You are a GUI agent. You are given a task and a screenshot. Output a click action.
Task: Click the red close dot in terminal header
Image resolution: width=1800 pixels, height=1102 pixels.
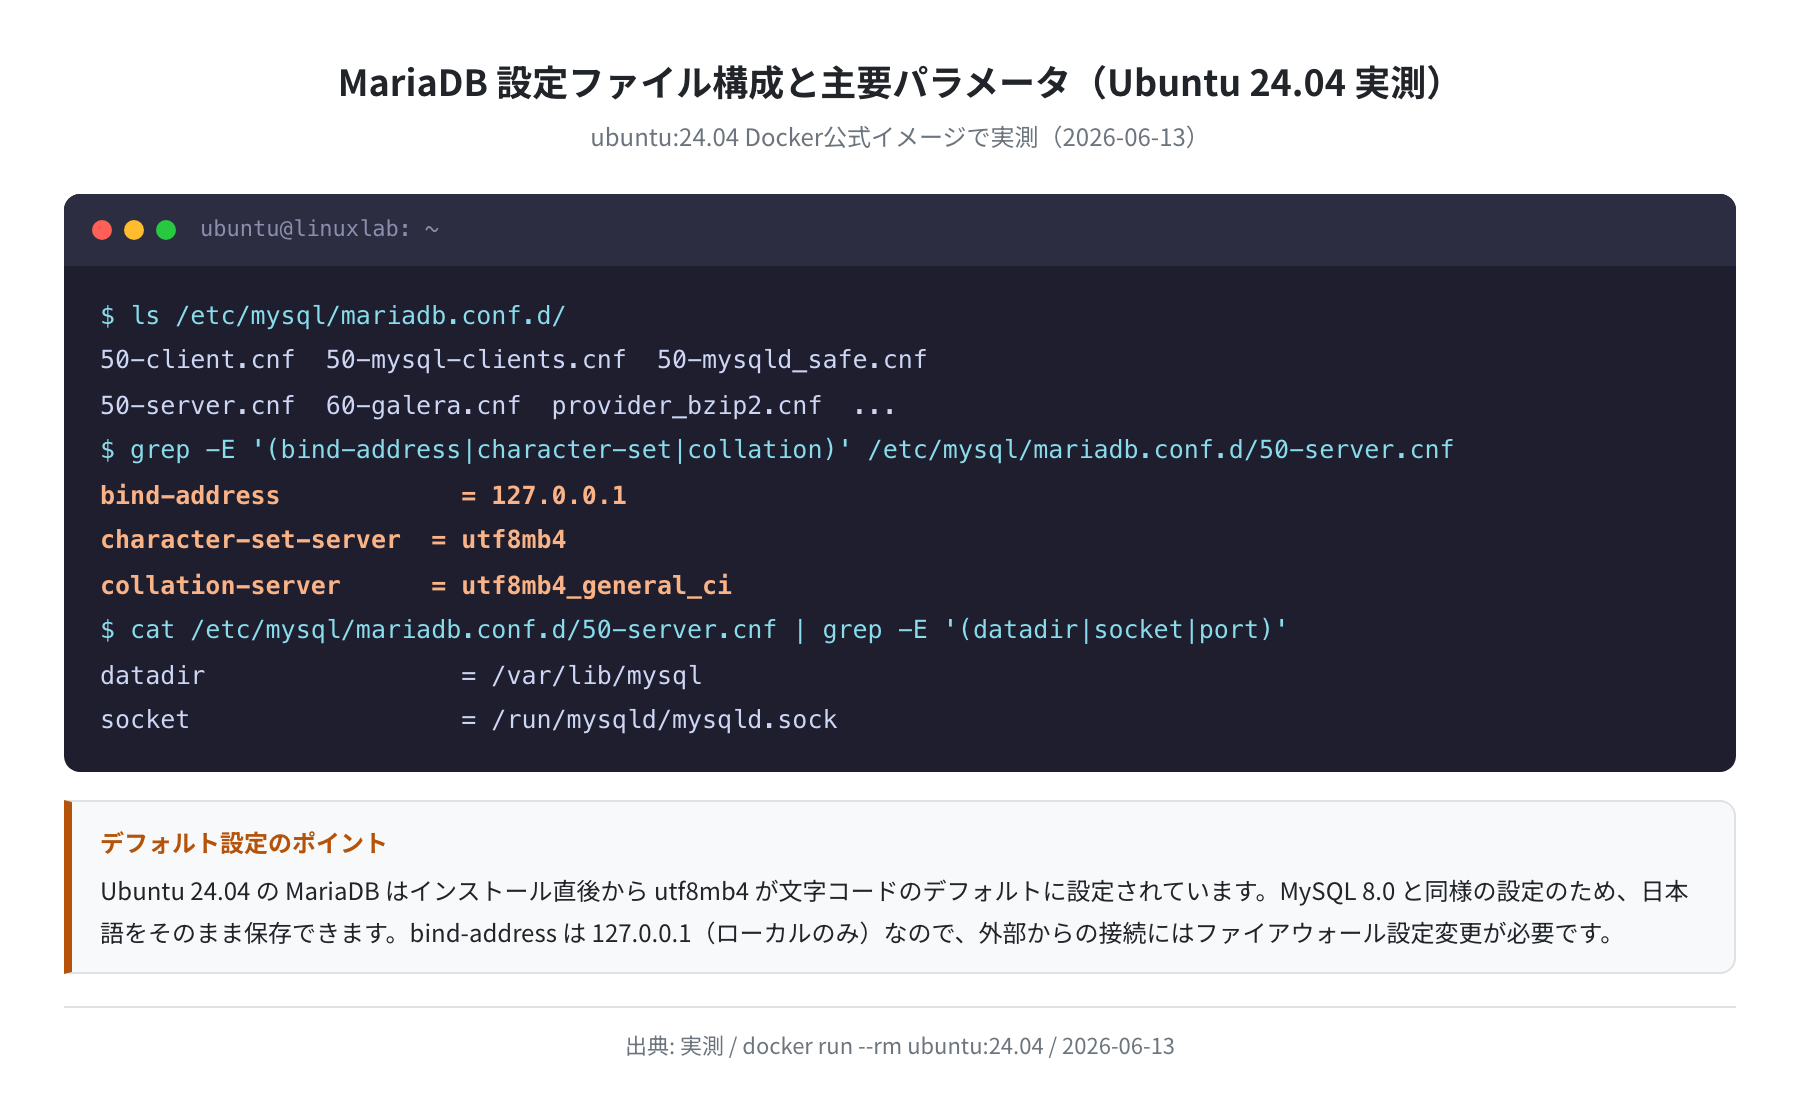click(x=102, y=230)
